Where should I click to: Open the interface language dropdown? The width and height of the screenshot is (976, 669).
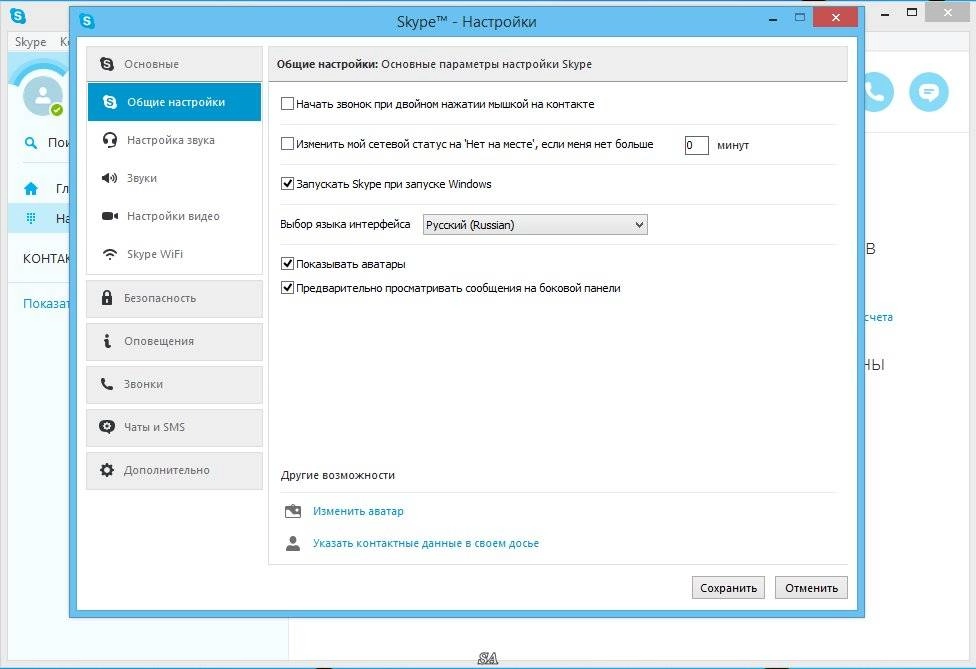coord(535,225)
